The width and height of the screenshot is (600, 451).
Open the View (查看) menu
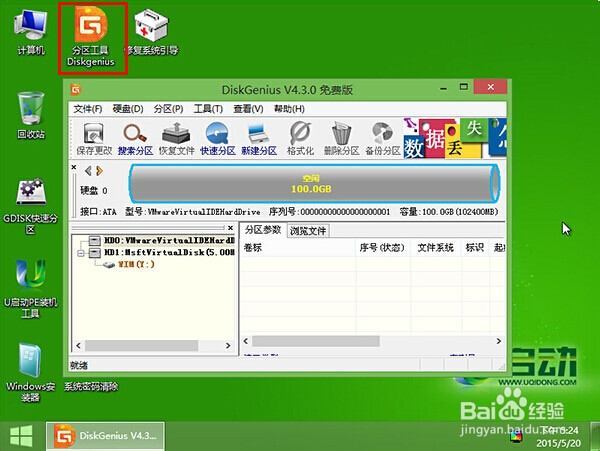point(248,109)
